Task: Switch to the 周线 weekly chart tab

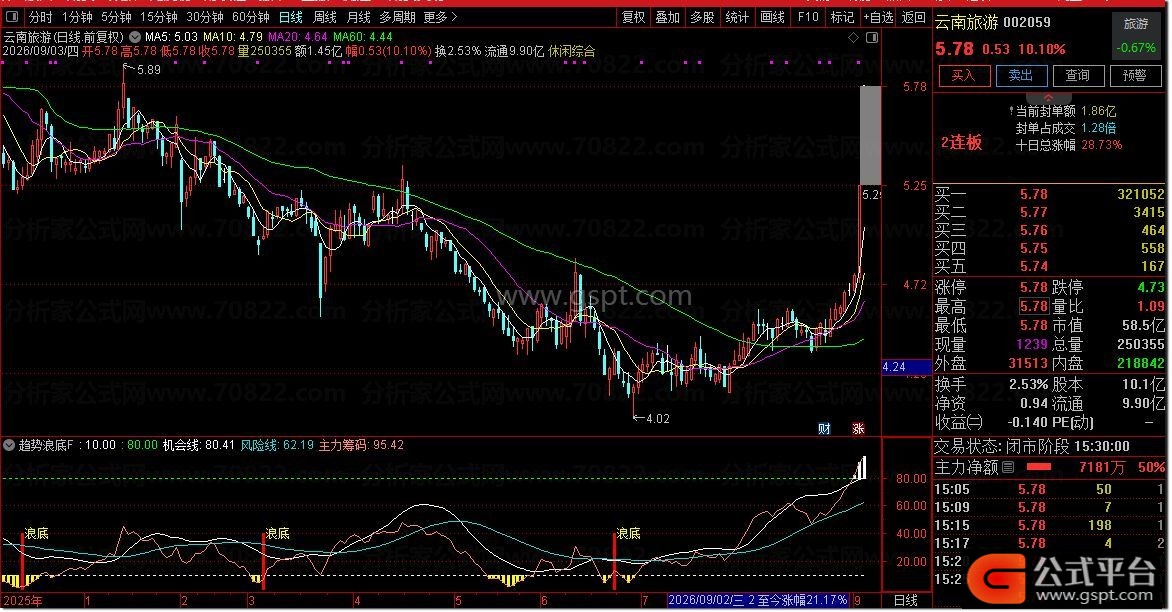Action: (324, 16)
